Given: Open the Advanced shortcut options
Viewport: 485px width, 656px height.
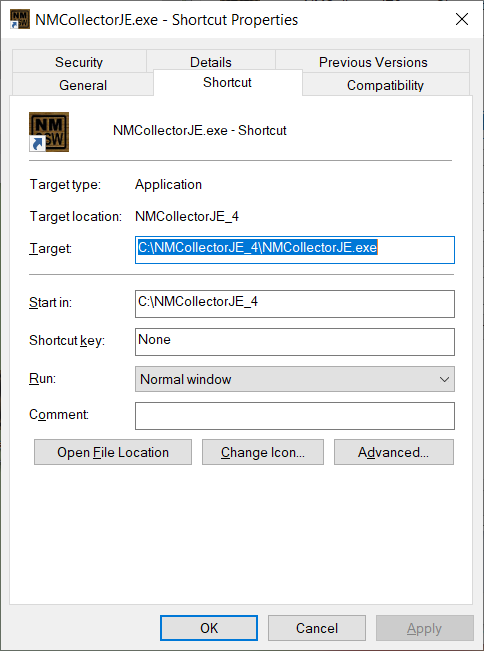Looking at the screenshot, I should [x=394, y=452].
